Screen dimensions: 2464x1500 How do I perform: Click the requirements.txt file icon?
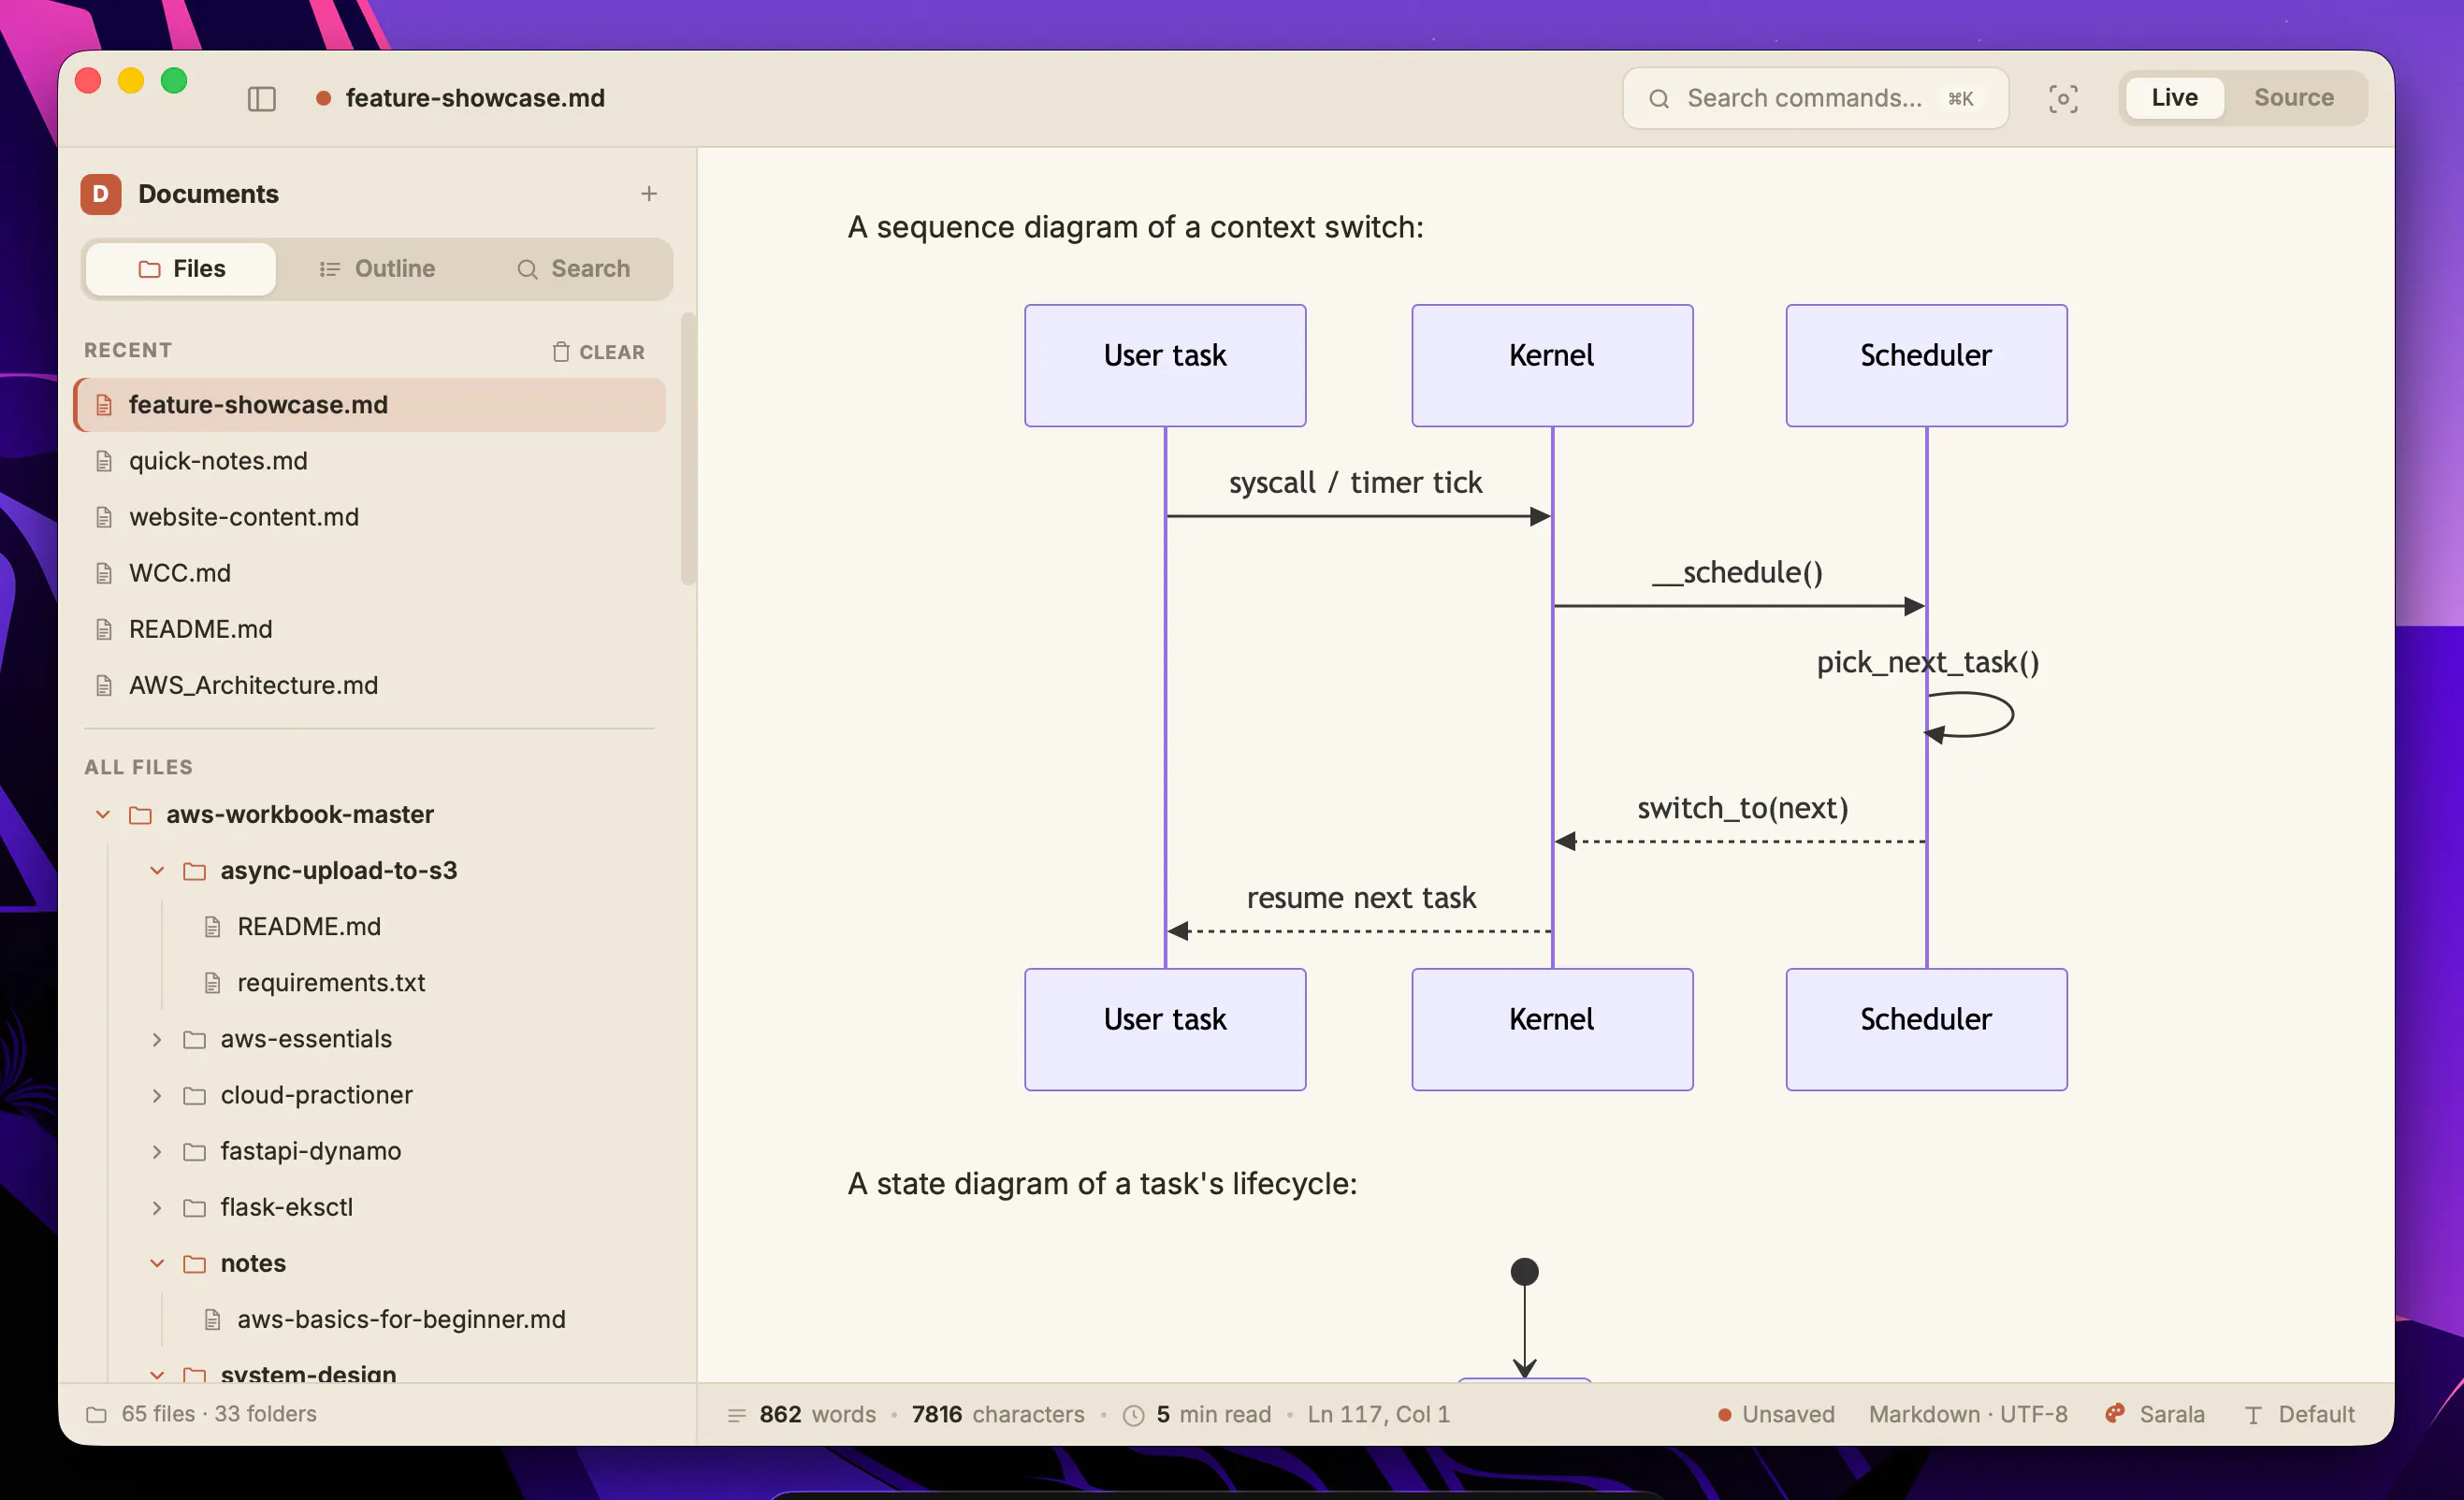[x=212, y=983]
